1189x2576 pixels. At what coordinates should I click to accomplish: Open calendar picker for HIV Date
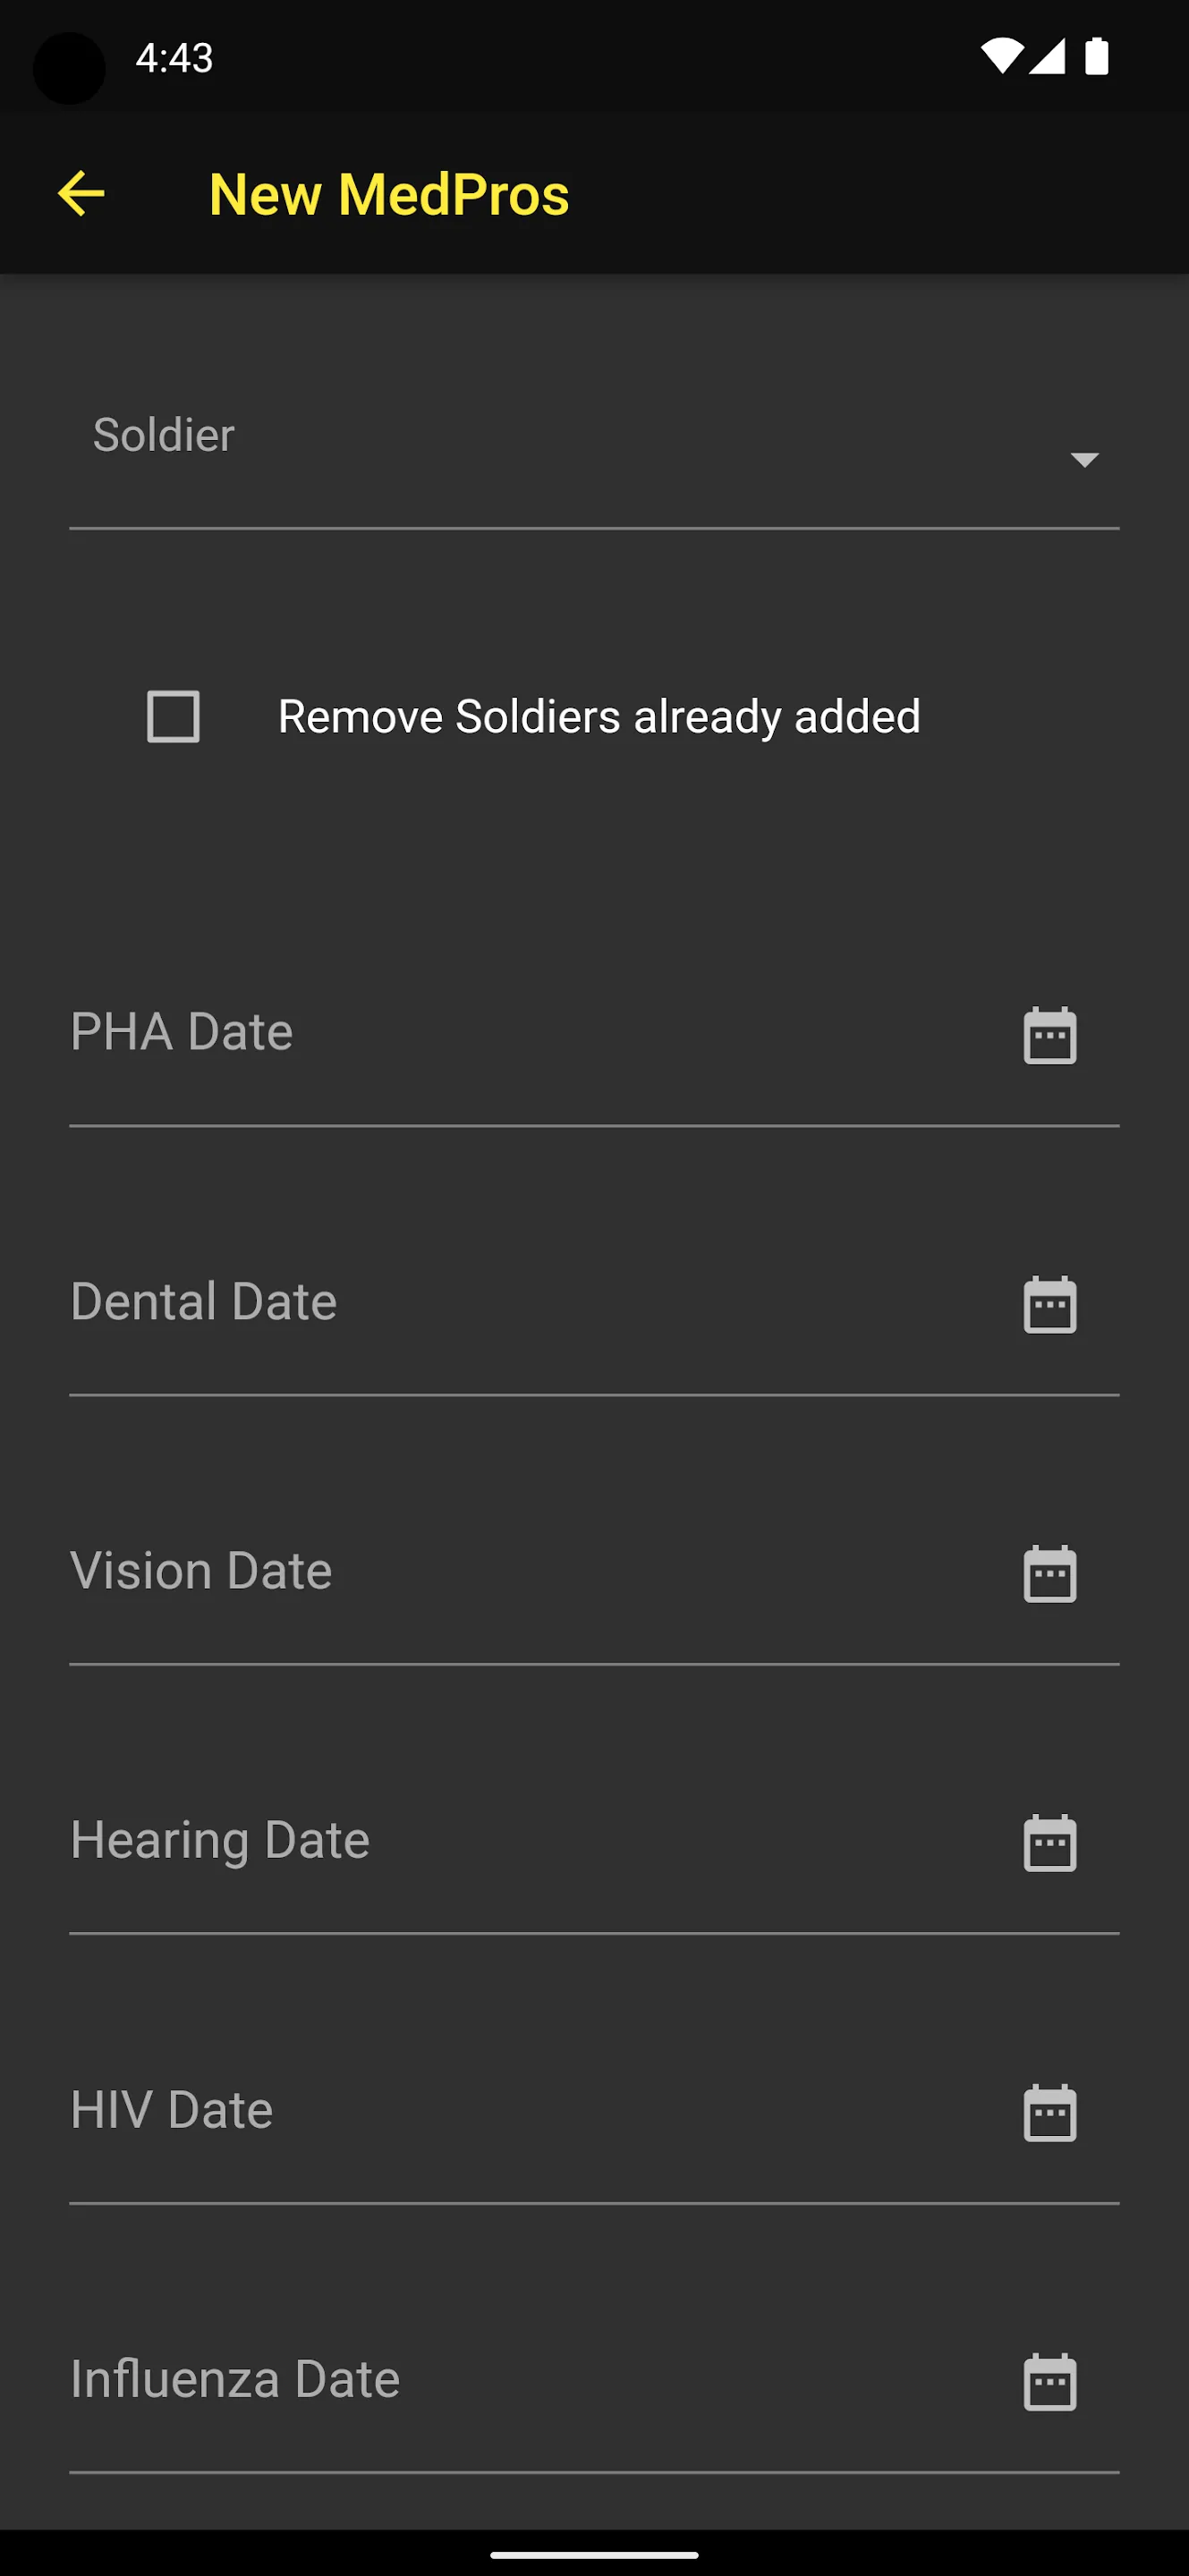pos(1050,2112)
